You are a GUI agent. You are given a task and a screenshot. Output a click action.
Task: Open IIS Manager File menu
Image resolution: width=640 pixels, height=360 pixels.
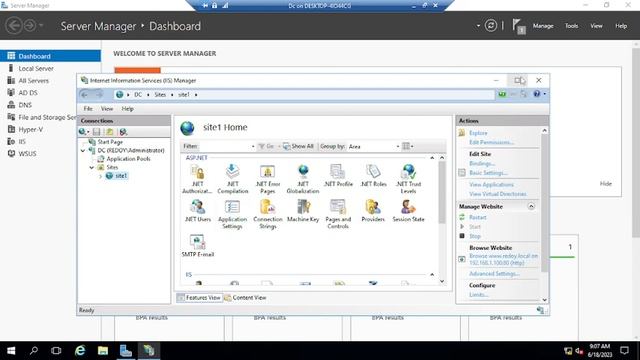88,109
